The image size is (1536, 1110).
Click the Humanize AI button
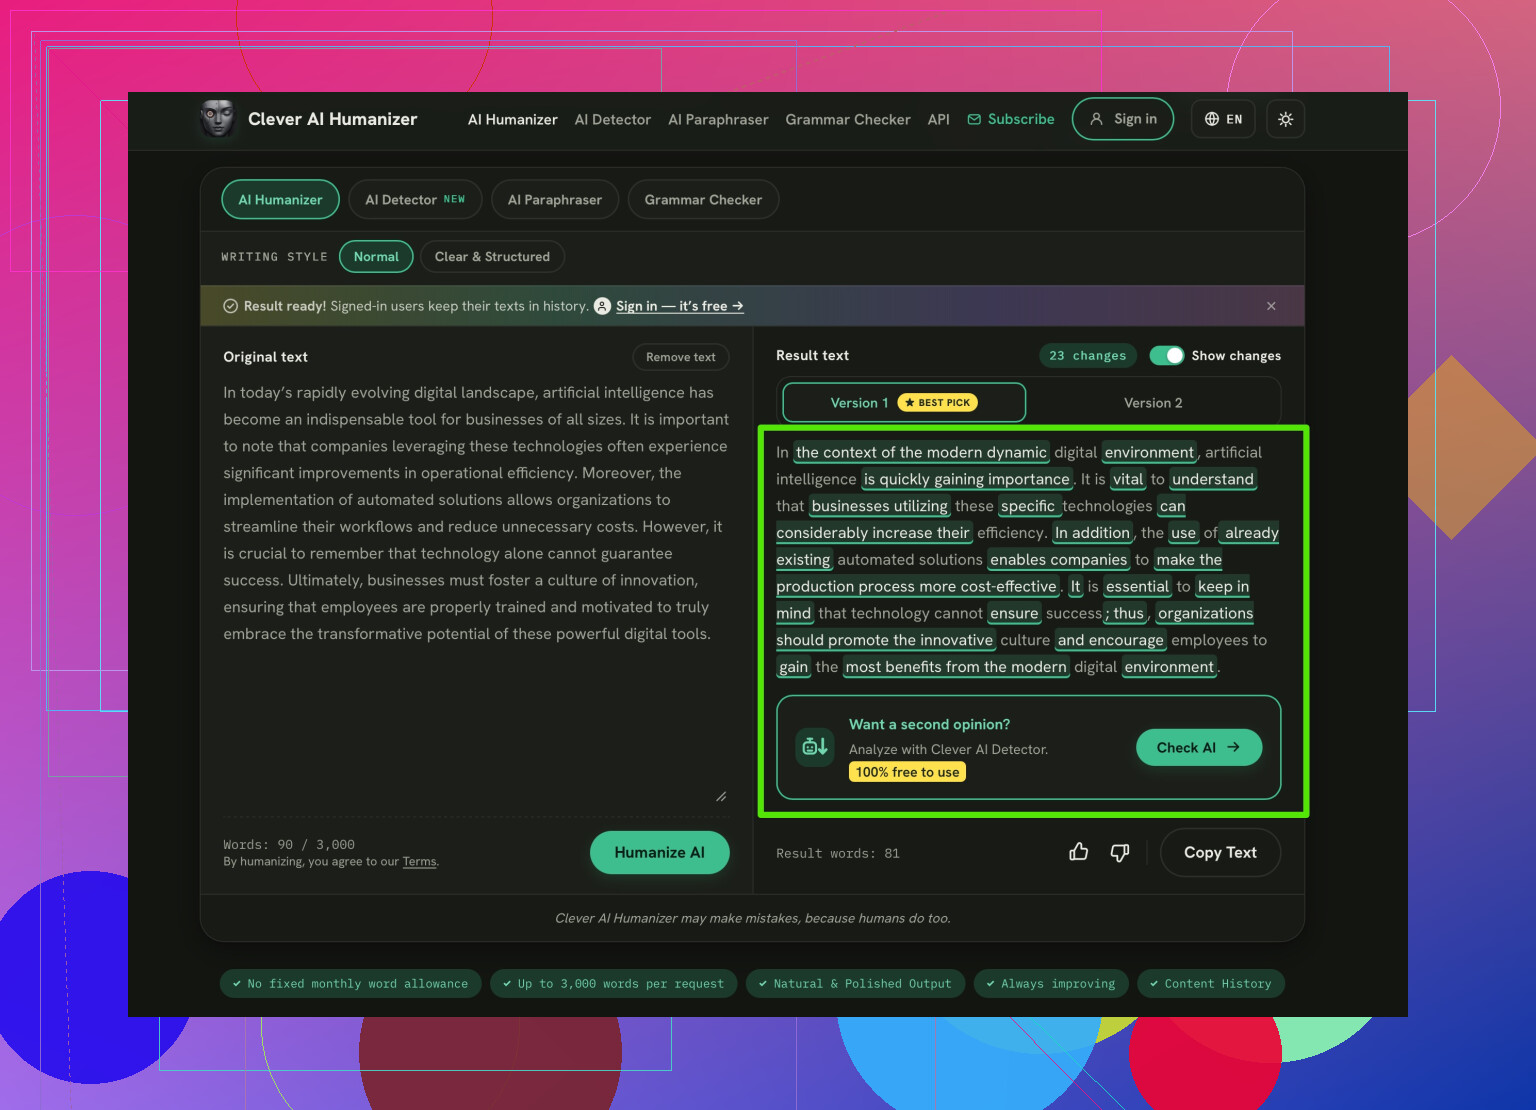pyautogui.click(x=659, y=852)
